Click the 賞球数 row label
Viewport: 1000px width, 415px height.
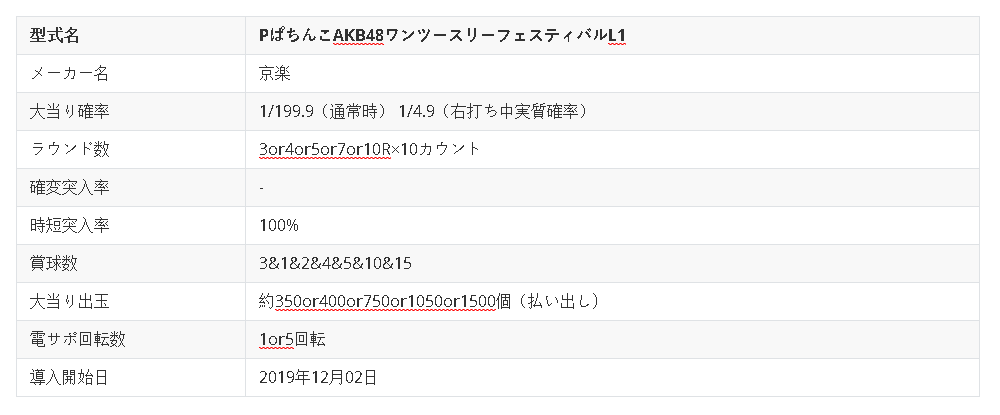click(55, 263)
